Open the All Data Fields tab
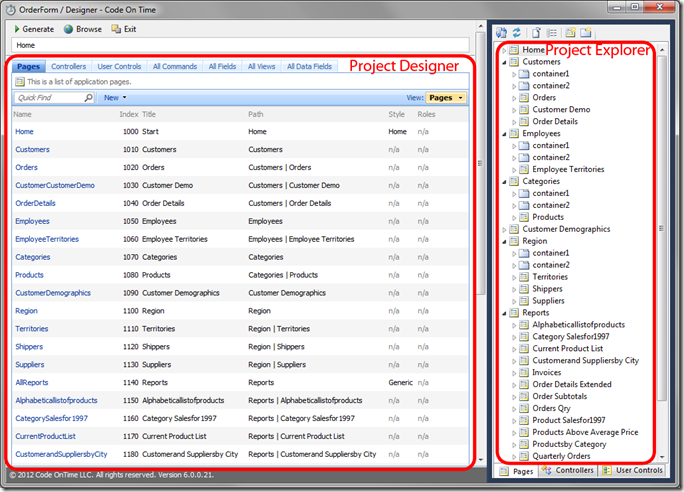Viewport: 684px width, 492px height. 309,67
